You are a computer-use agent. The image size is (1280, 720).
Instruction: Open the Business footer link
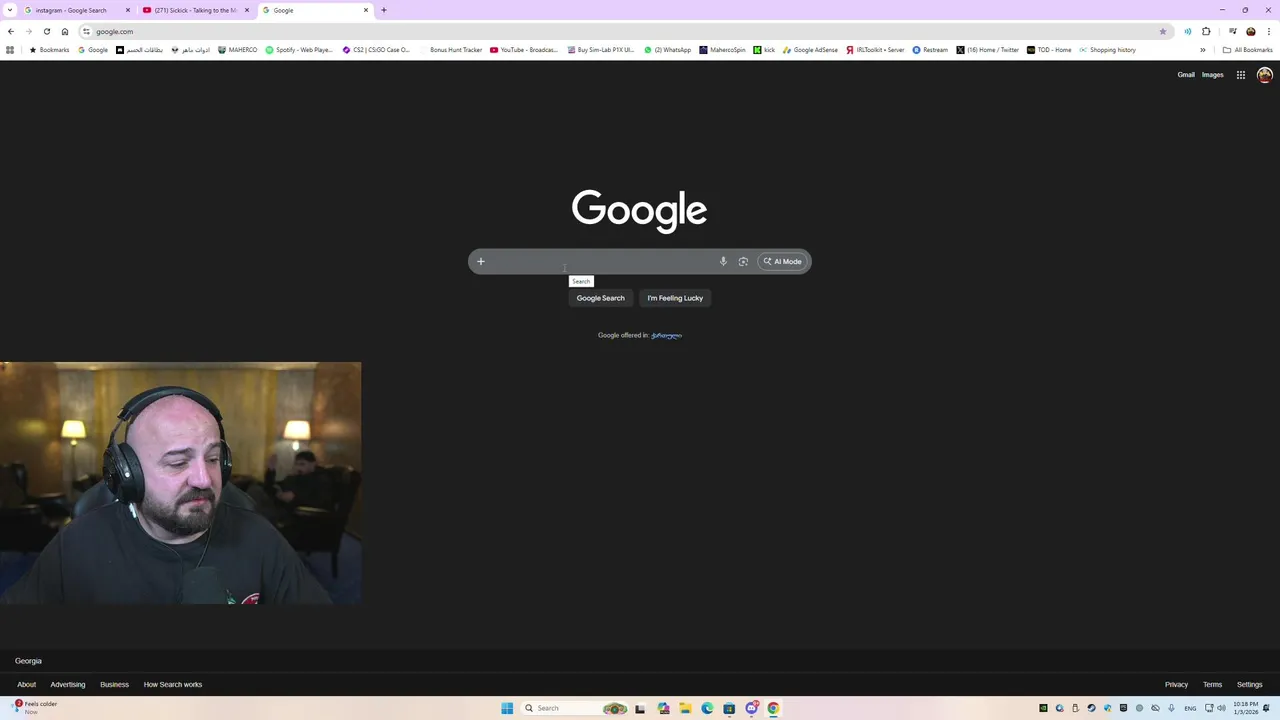114,685
